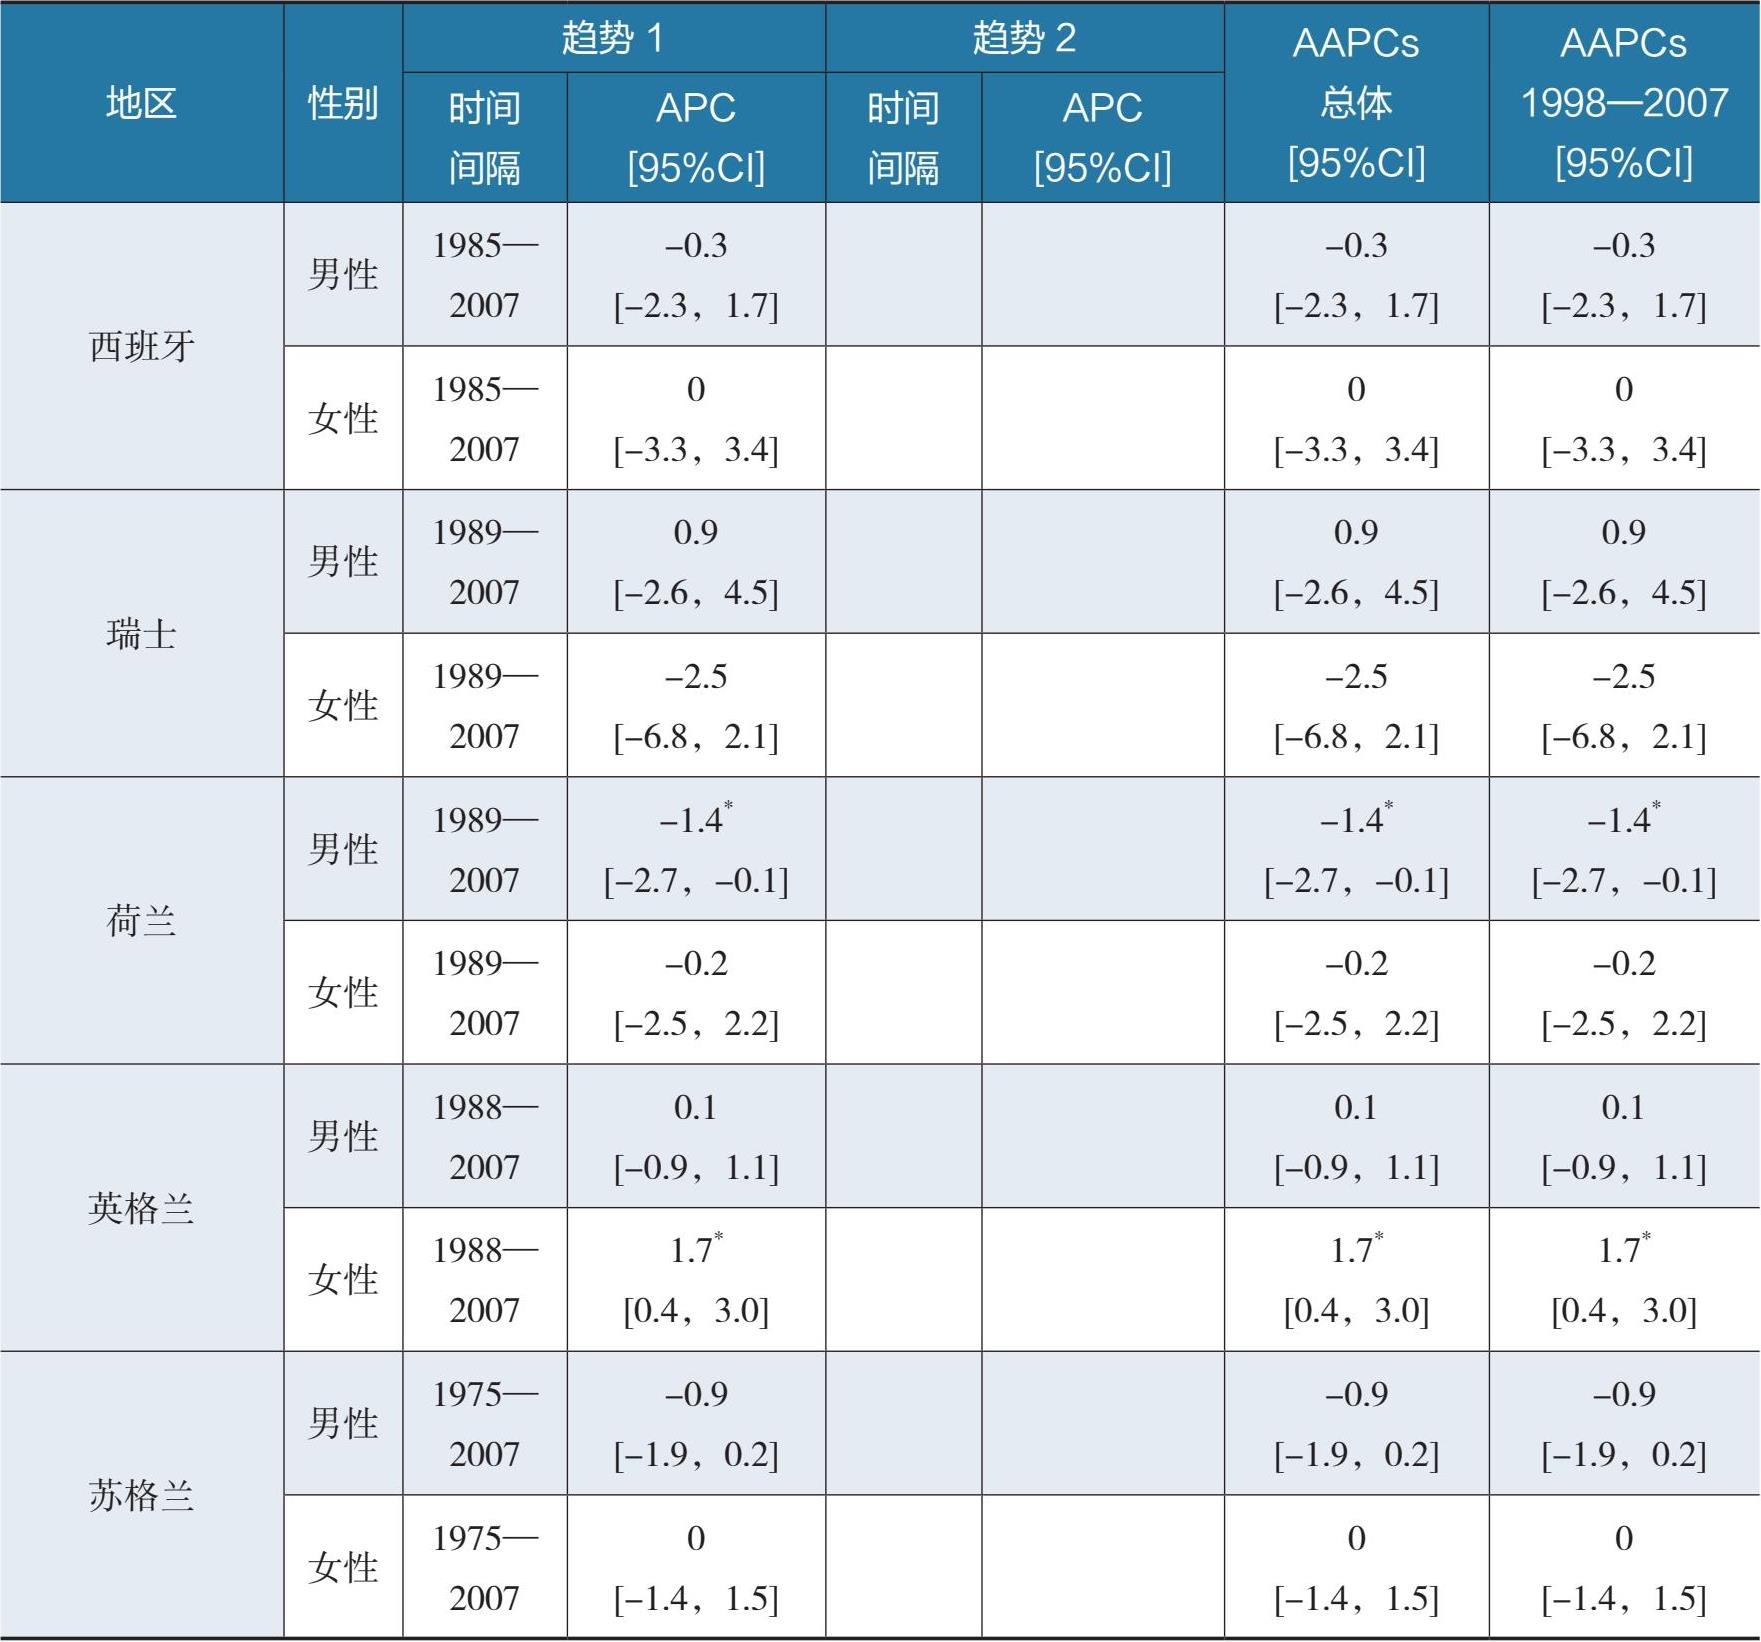This screenshot has width=1761, height=1642.
Task: Click Scotland male 1975—2007 interval cell
Action: [x=485, y=1423]
